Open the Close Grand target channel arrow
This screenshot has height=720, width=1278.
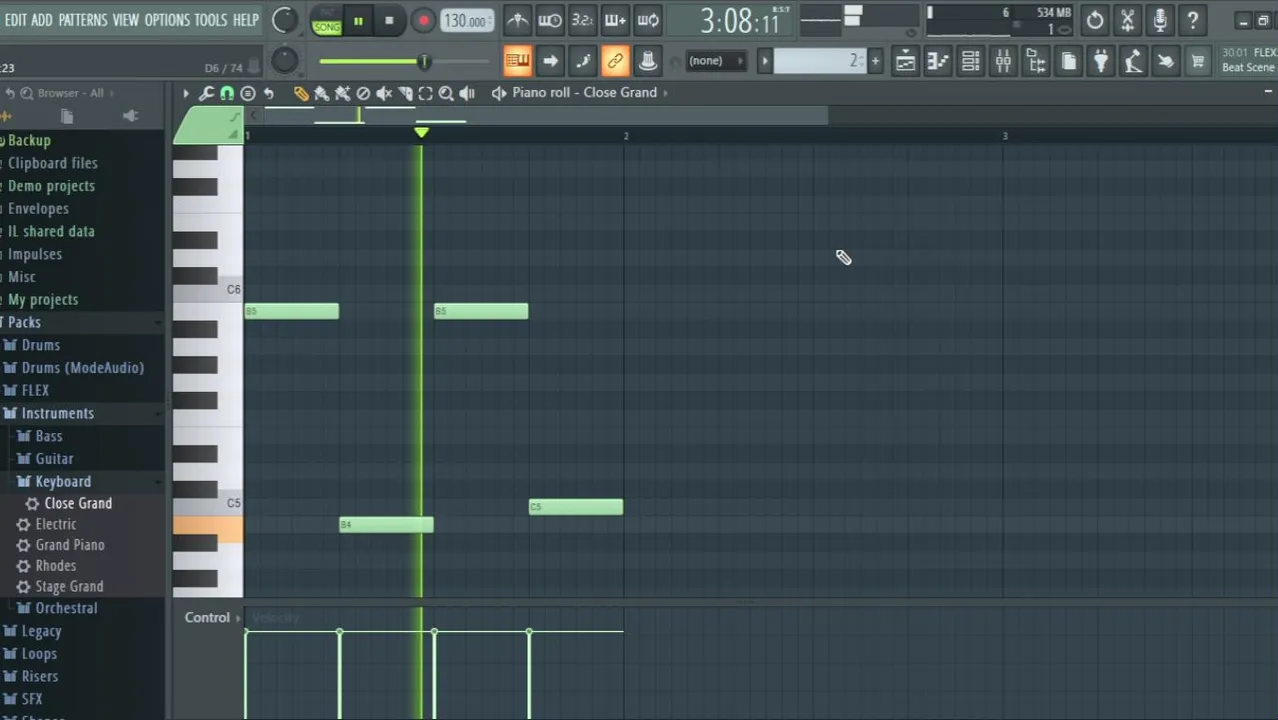click(x=666, y=93)
